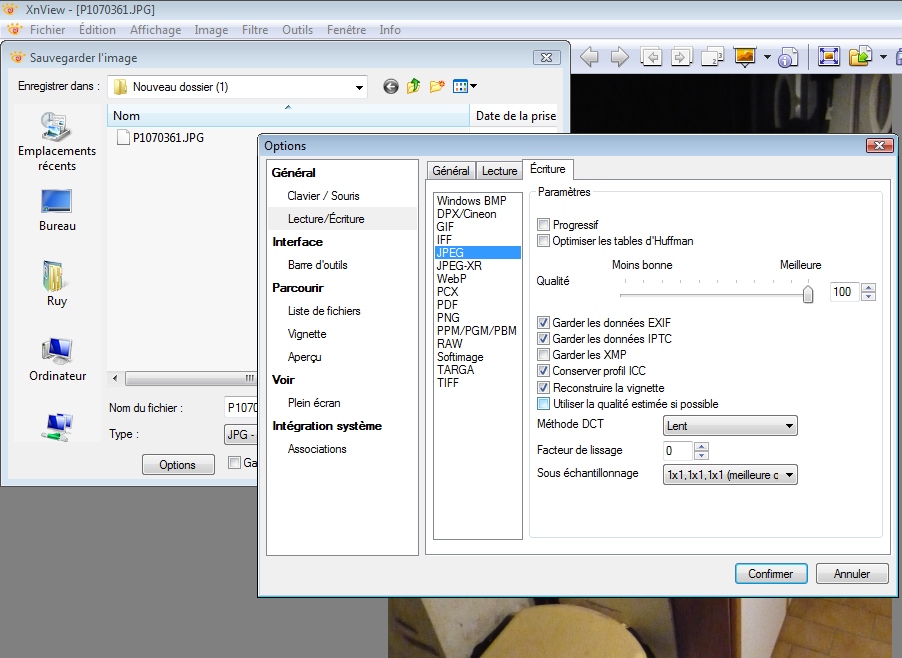Click the Qualité slider handle

pos(808,293)
